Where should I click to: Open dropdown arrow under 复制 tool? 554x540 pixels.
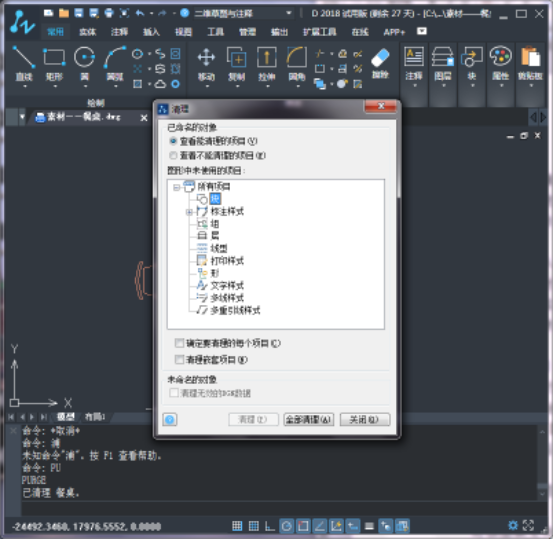click(x=237, y=86)
